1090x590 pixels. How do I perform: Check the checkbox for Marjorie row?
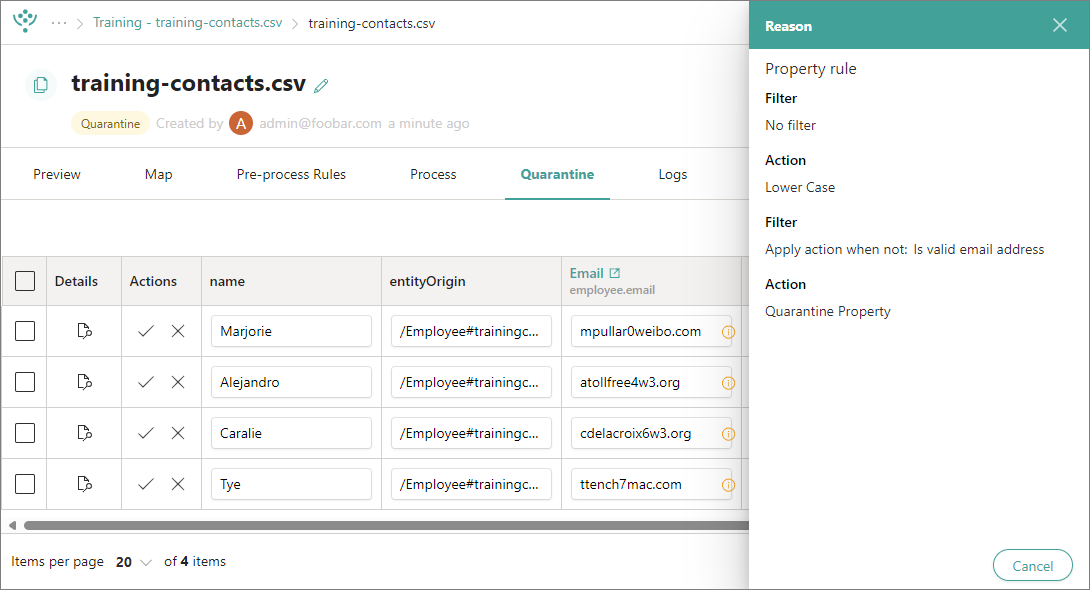click(x=25, y=331)
